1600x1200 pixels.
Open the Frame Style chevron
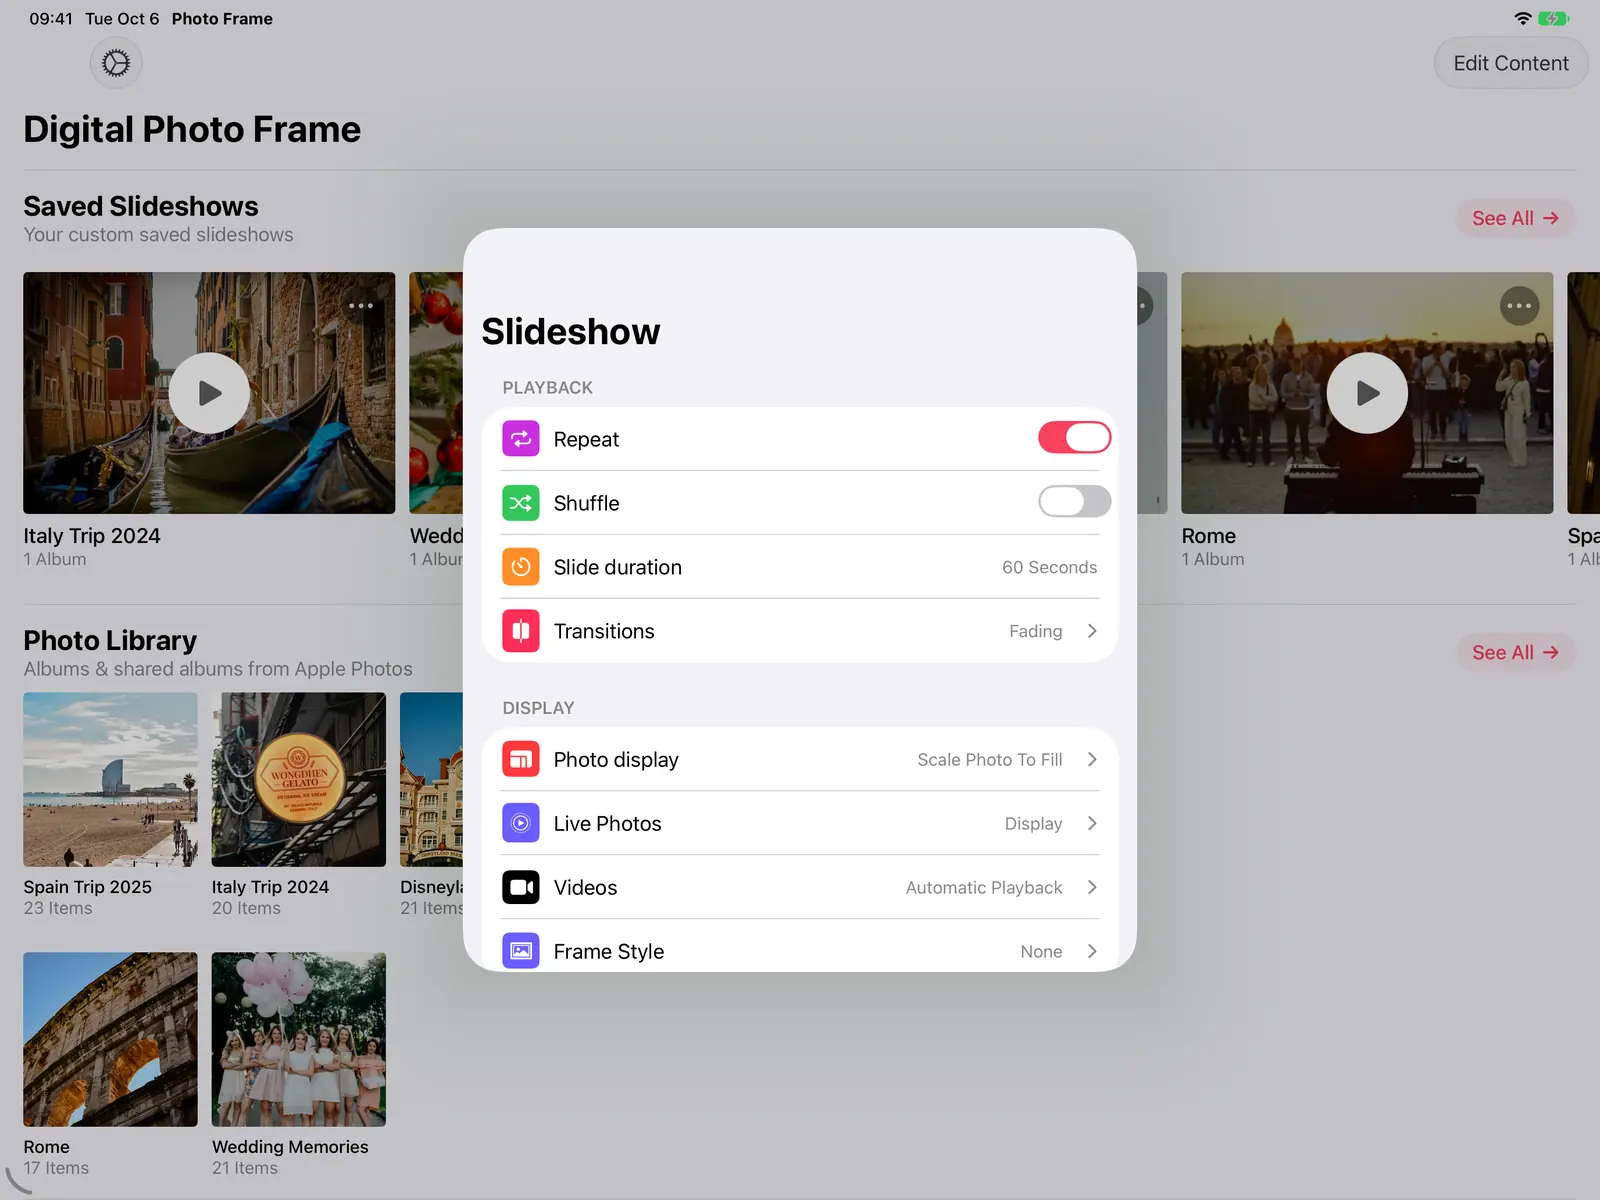click(1092, 951)
